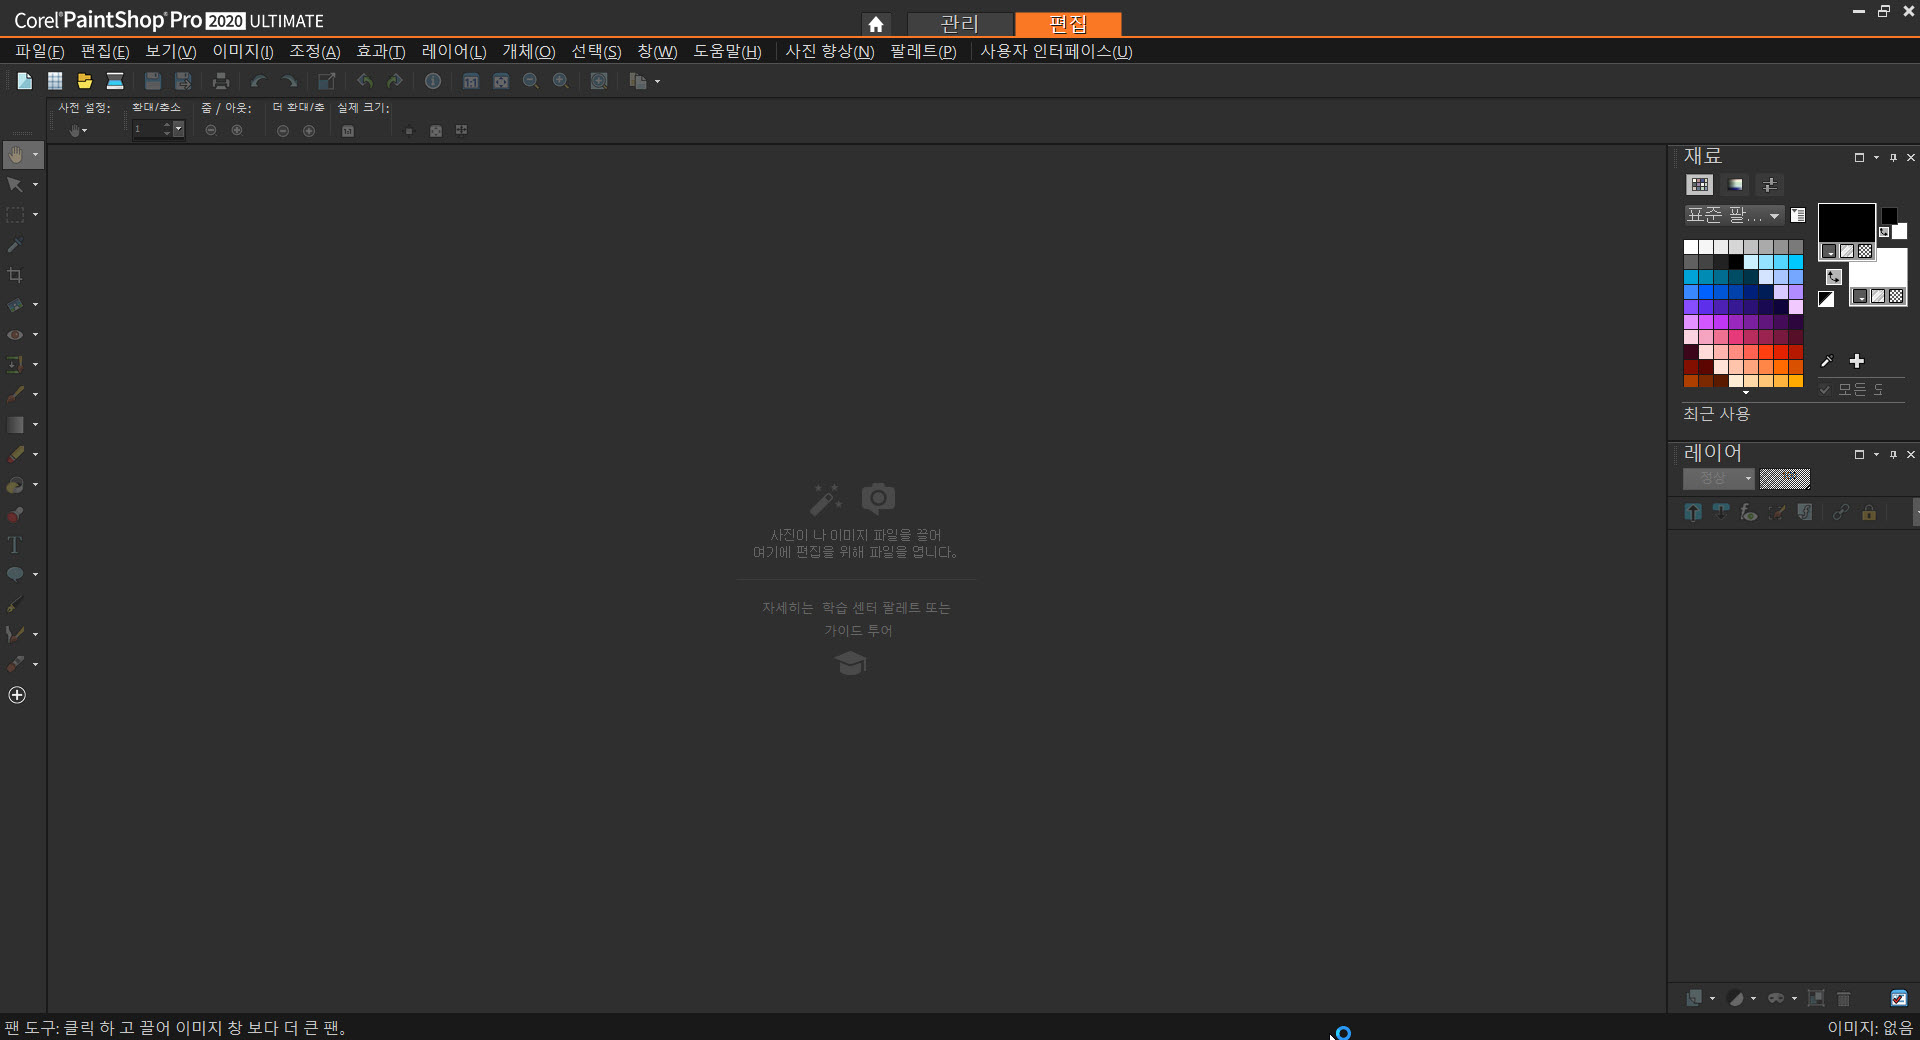Click the Zoom In magnifier in the toolbar
Viewport: 1920px width, 1040px height.
(561, 81)
